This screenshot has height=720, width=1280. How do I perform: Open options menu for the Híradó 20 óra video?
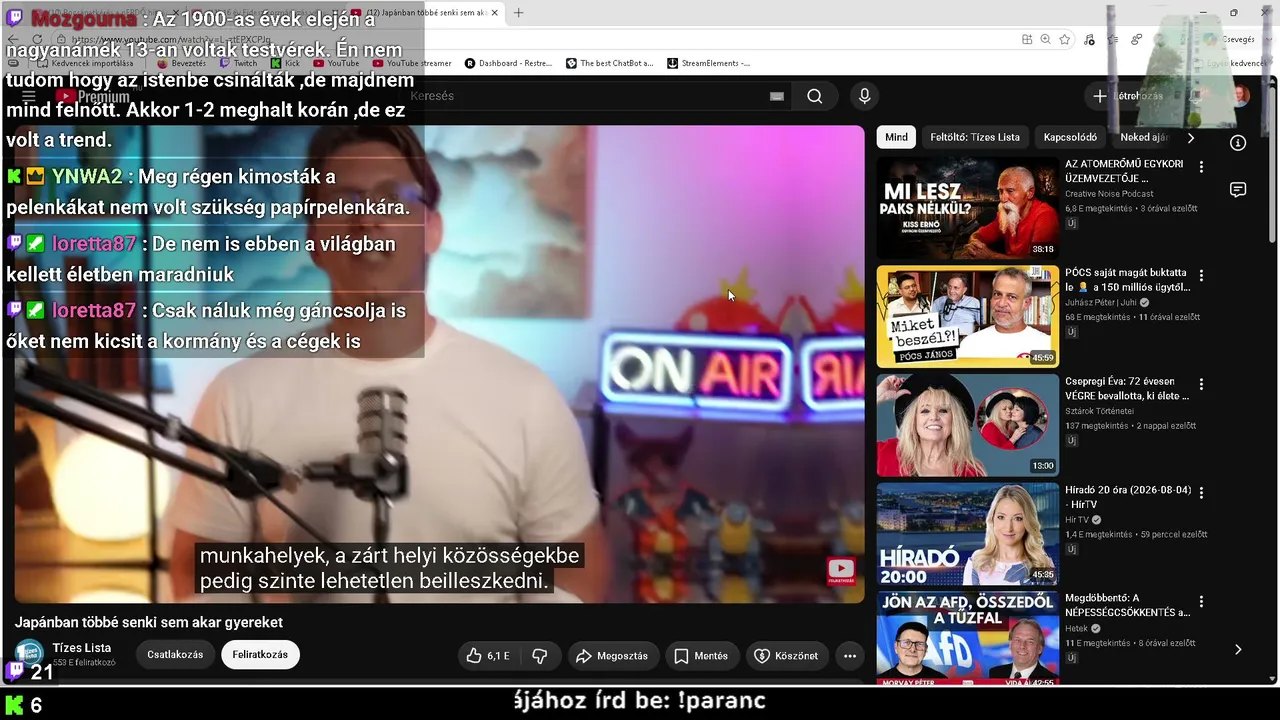(1201, 493)
